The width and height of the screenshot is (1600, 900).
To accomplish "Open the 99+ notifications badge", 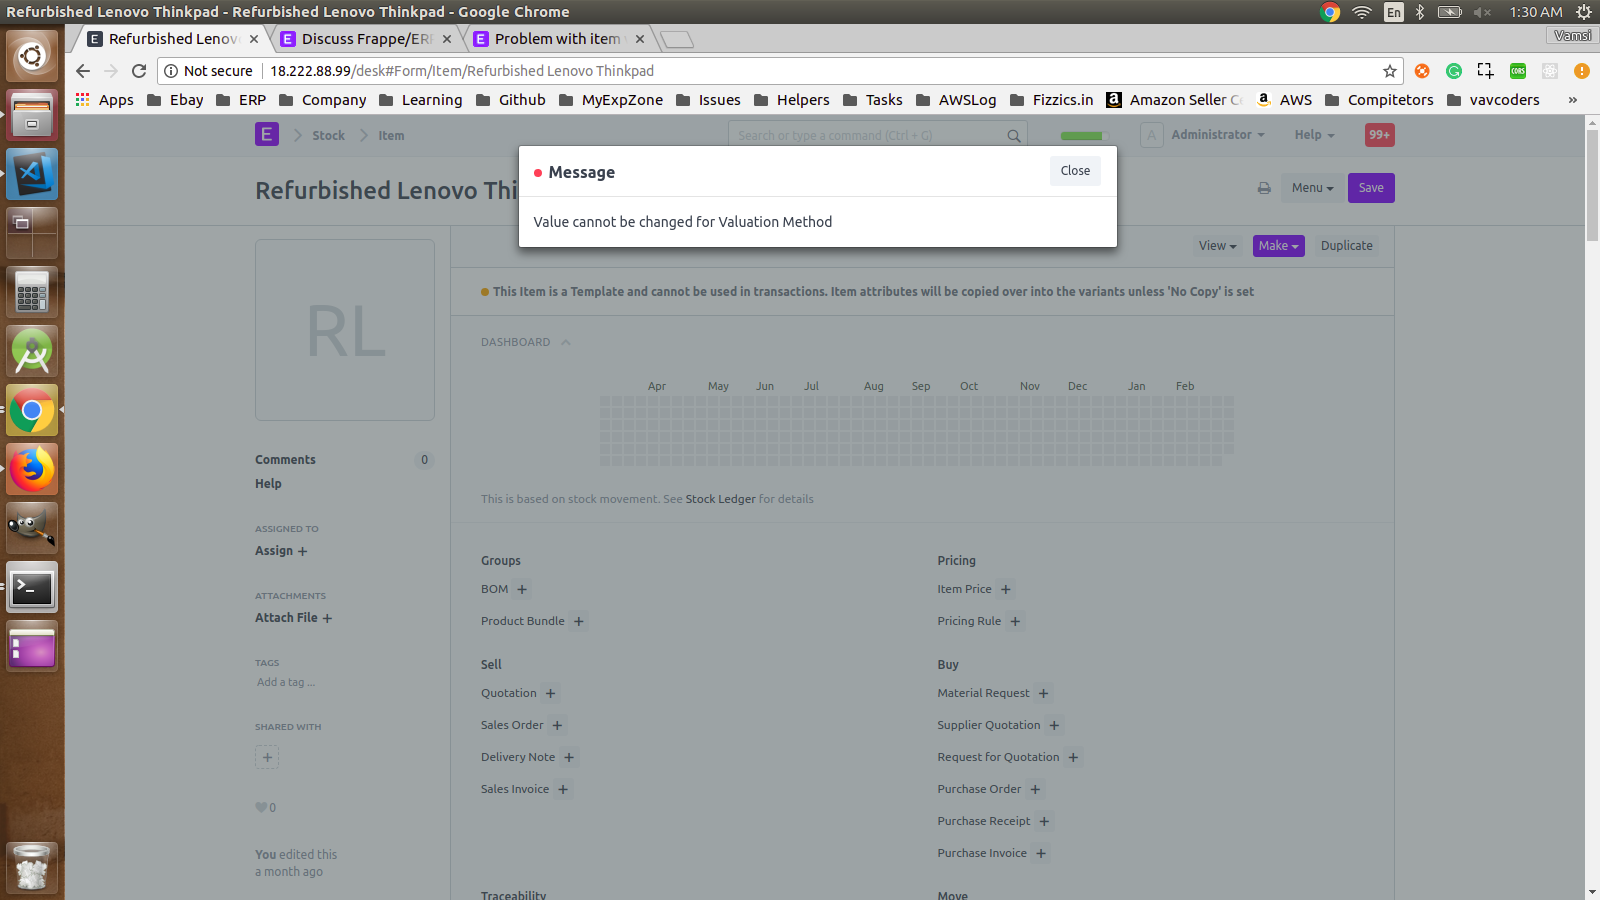I will click(1379, 135).
